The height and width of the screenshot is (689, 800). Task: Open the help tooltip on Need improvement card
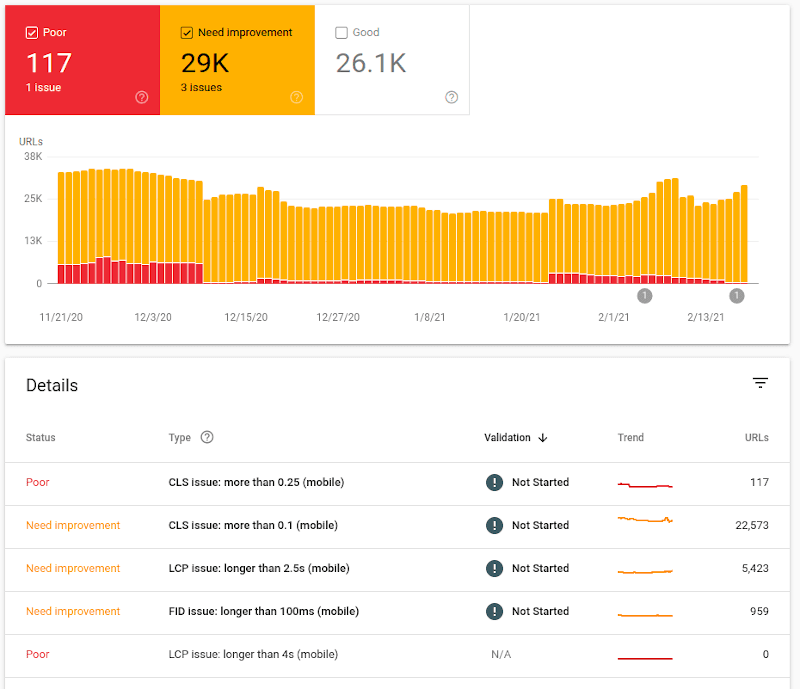tap(296, 97)
